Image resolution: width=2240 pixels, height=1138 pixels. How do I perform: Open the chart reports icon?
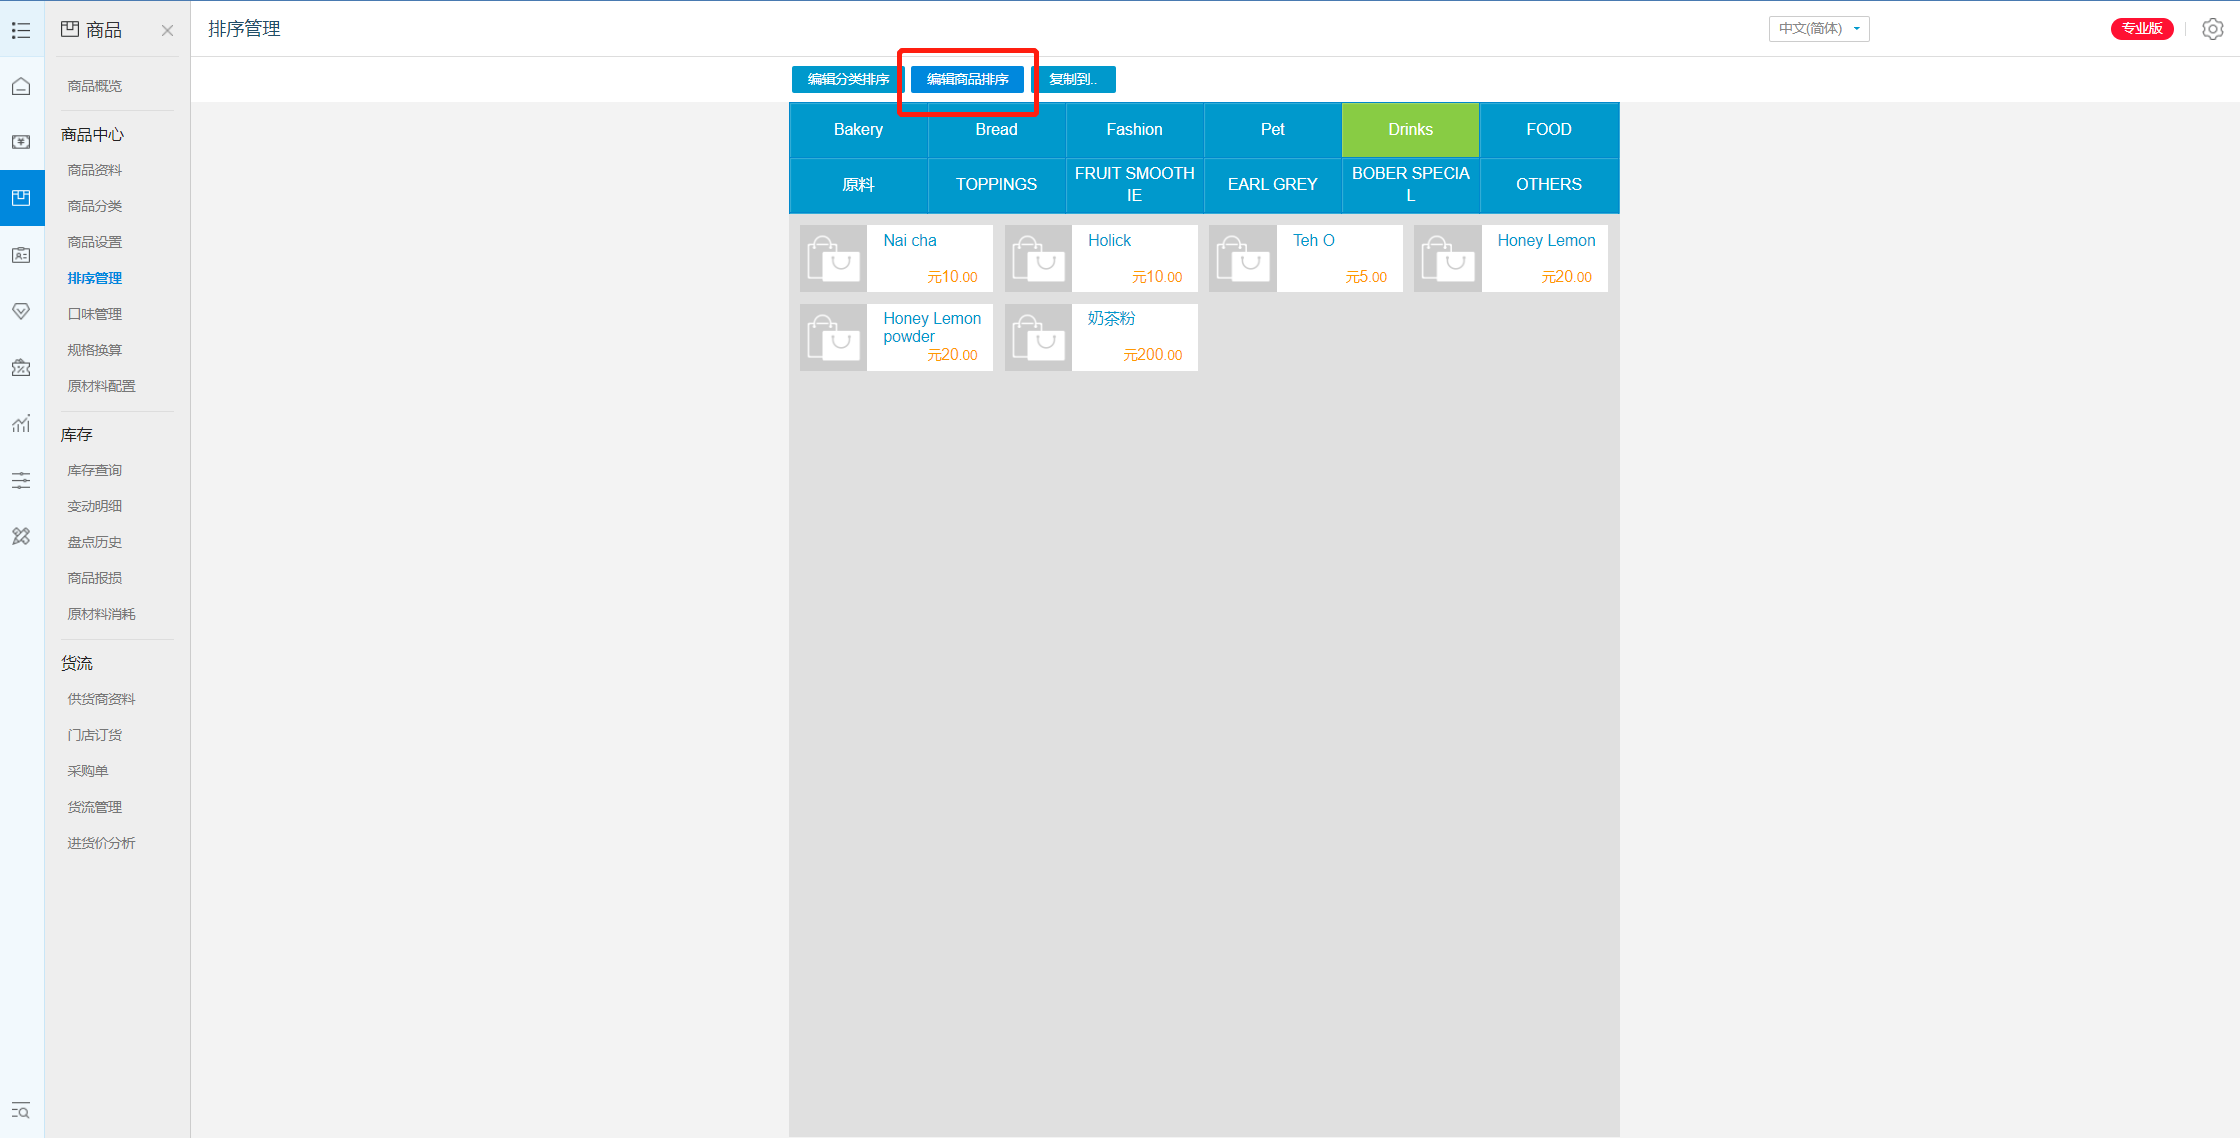tap(21, 424)
